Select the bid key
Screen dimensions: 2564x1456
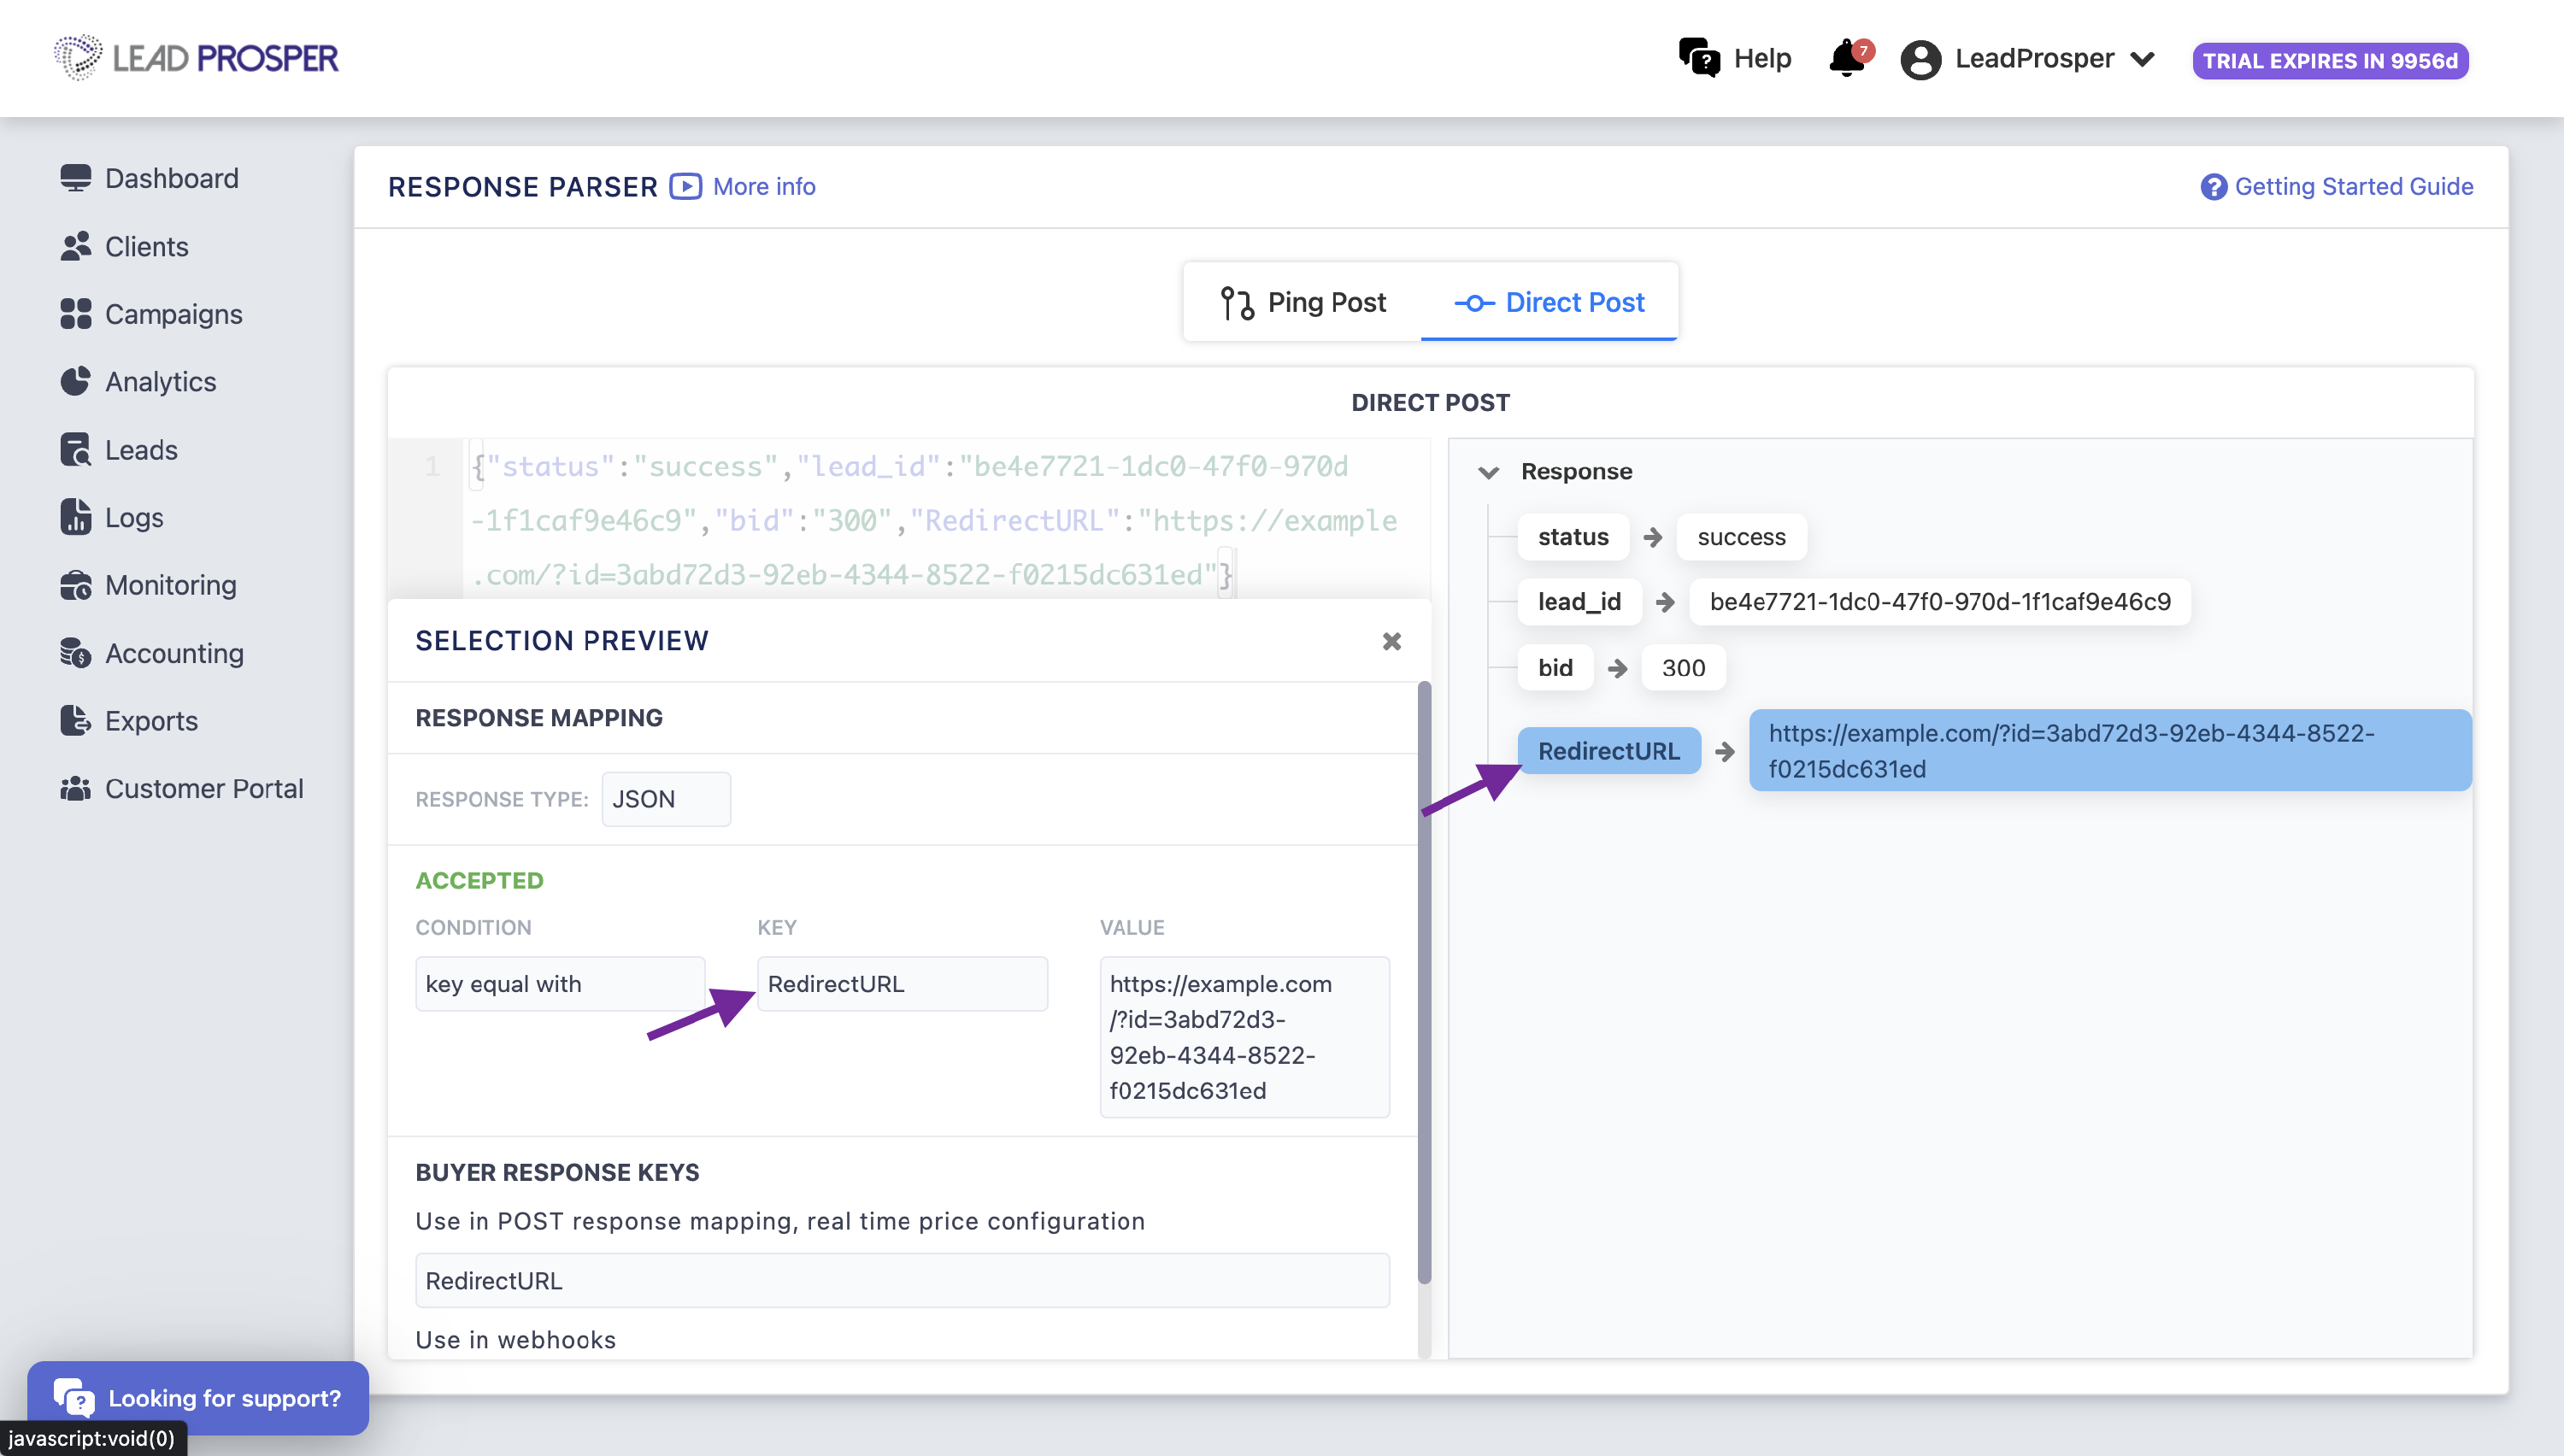coord(1555,668)
